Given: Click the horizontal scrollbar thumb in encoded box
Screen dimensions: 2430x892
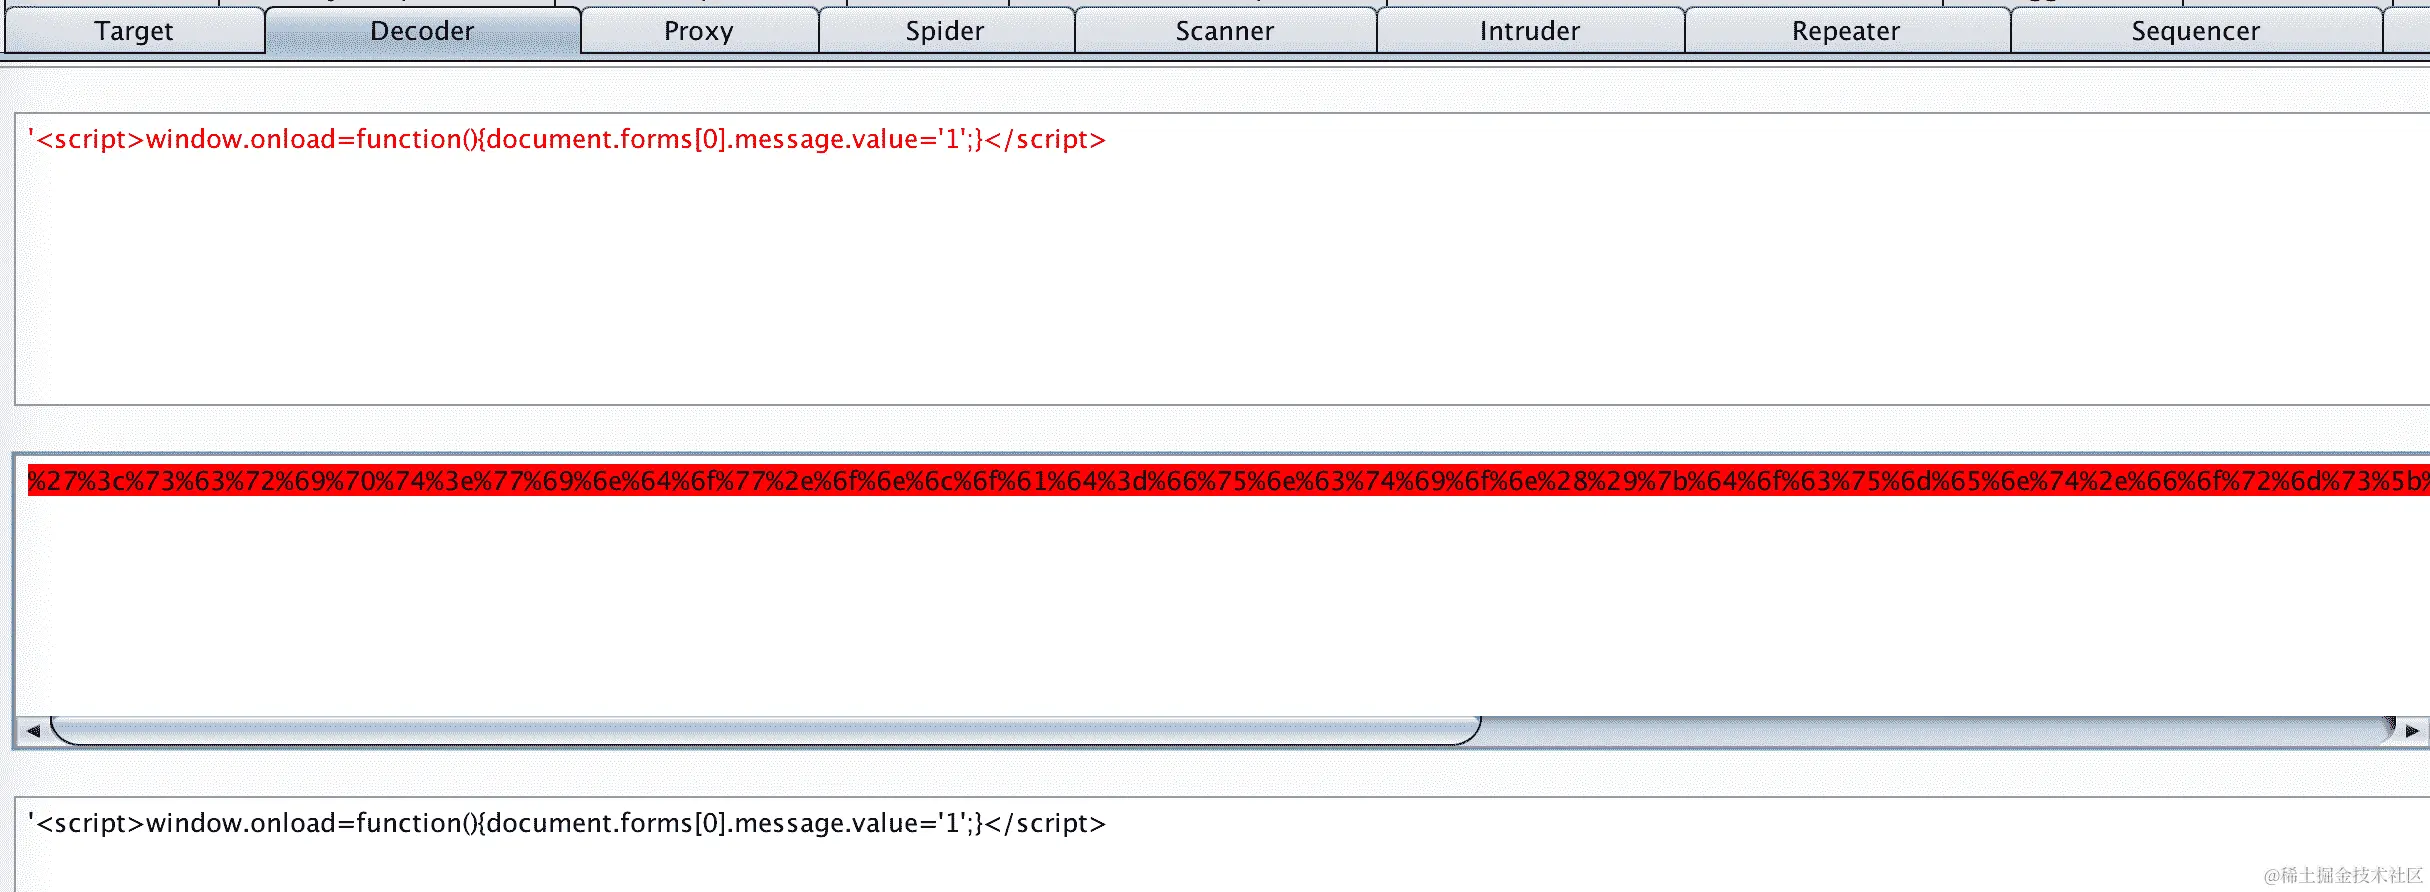Looking at the screenshot, I should [765, 731].
